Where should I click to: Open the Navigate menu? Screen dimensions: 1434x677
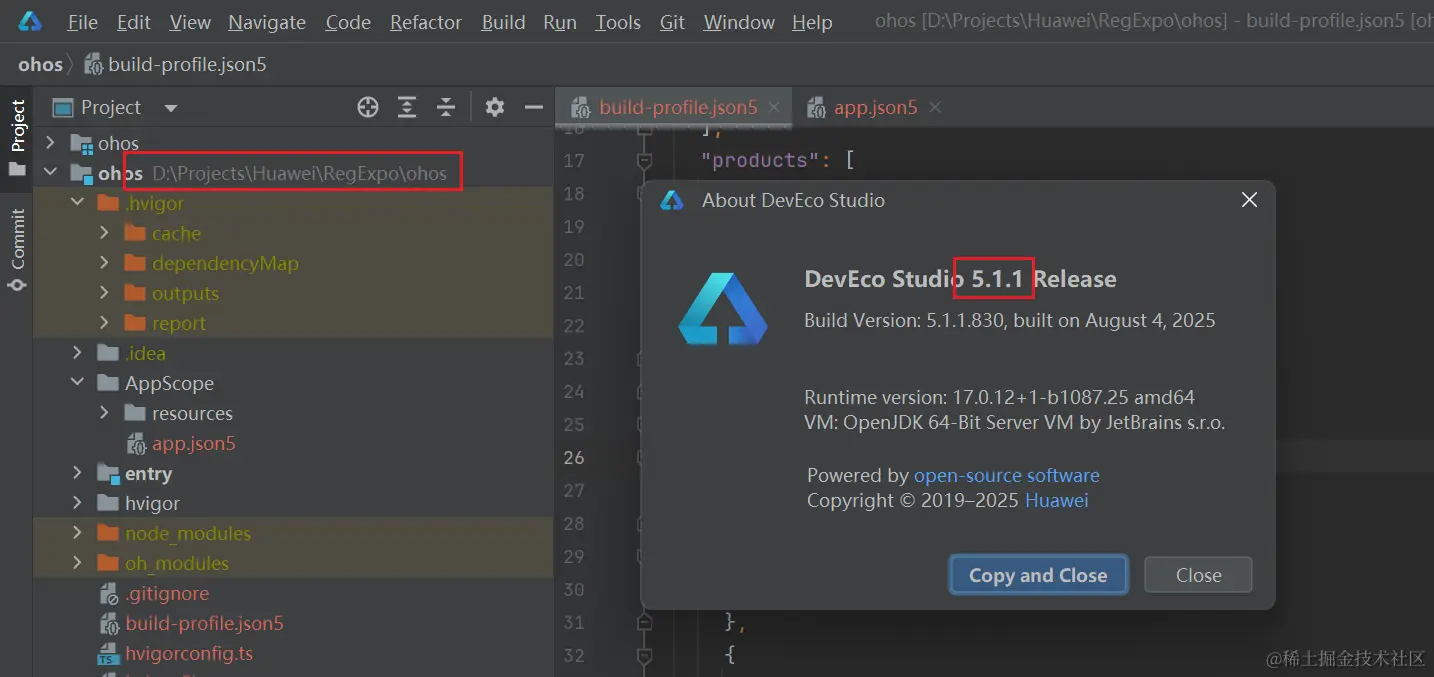[267, 22]
